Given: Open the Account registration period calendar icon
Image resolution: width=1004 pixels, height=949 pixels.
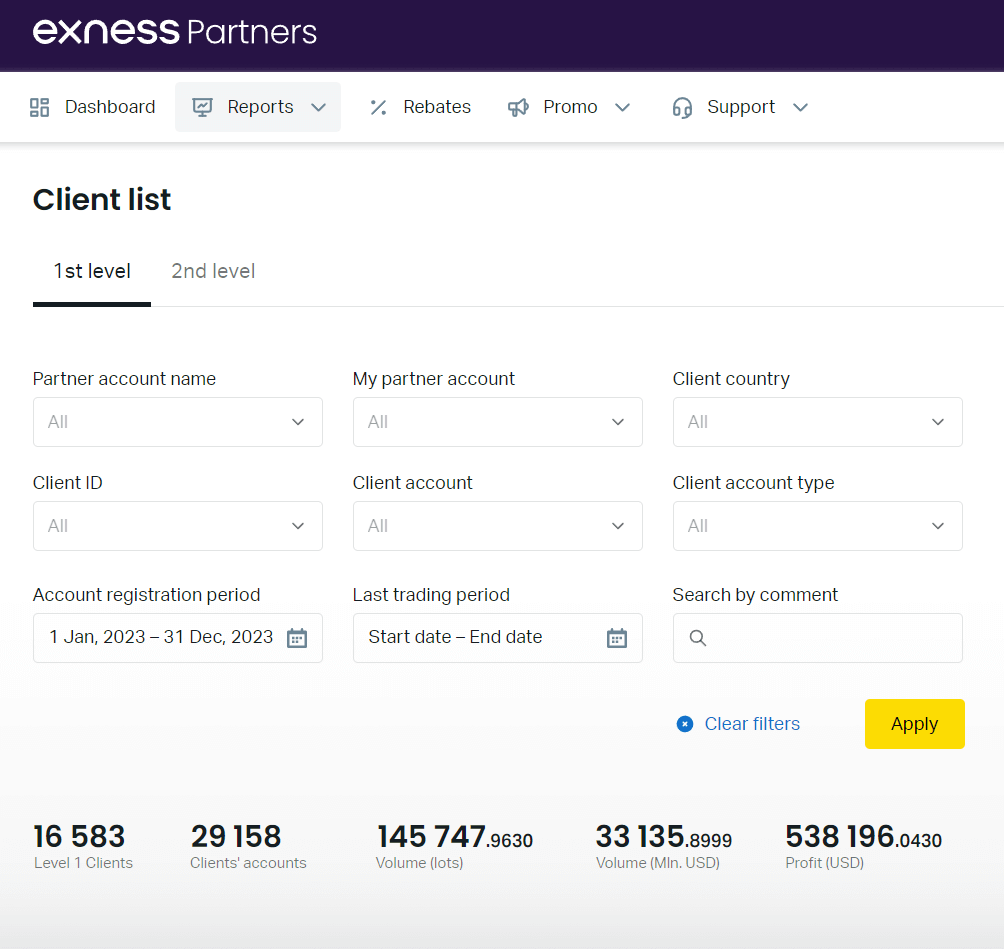Looking at the screenshot, I should tap(297, 638).
